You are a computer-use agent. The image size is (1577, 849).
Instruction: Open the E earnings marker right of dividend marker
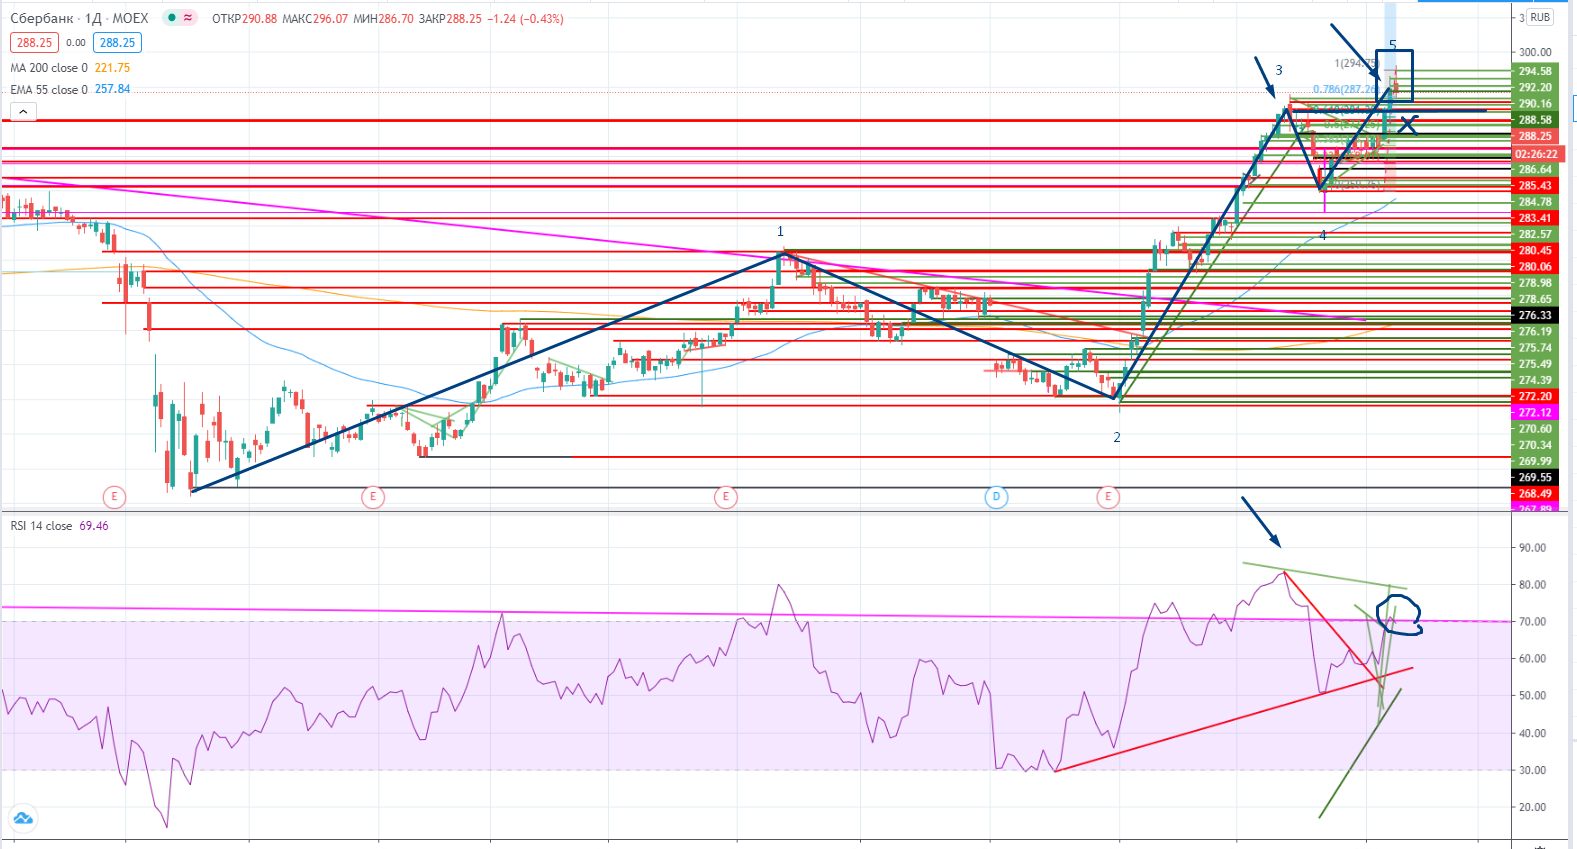(1107, 497)
